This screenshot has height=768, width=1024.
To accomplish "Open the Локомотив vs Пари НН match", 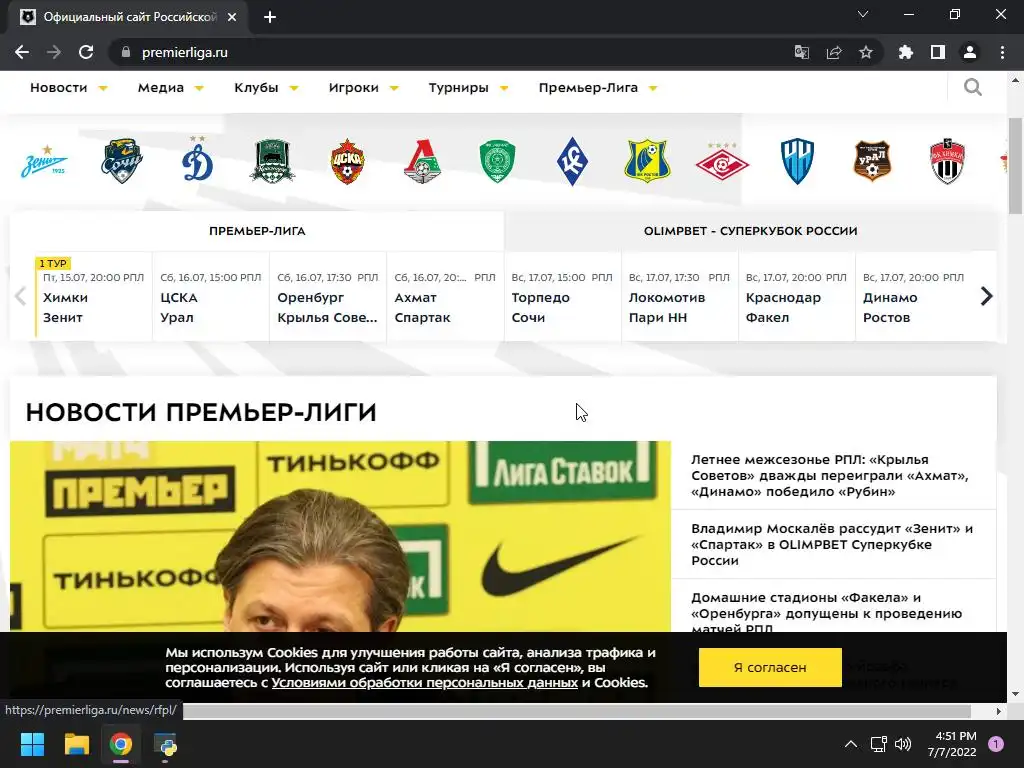I will (679, 296).
